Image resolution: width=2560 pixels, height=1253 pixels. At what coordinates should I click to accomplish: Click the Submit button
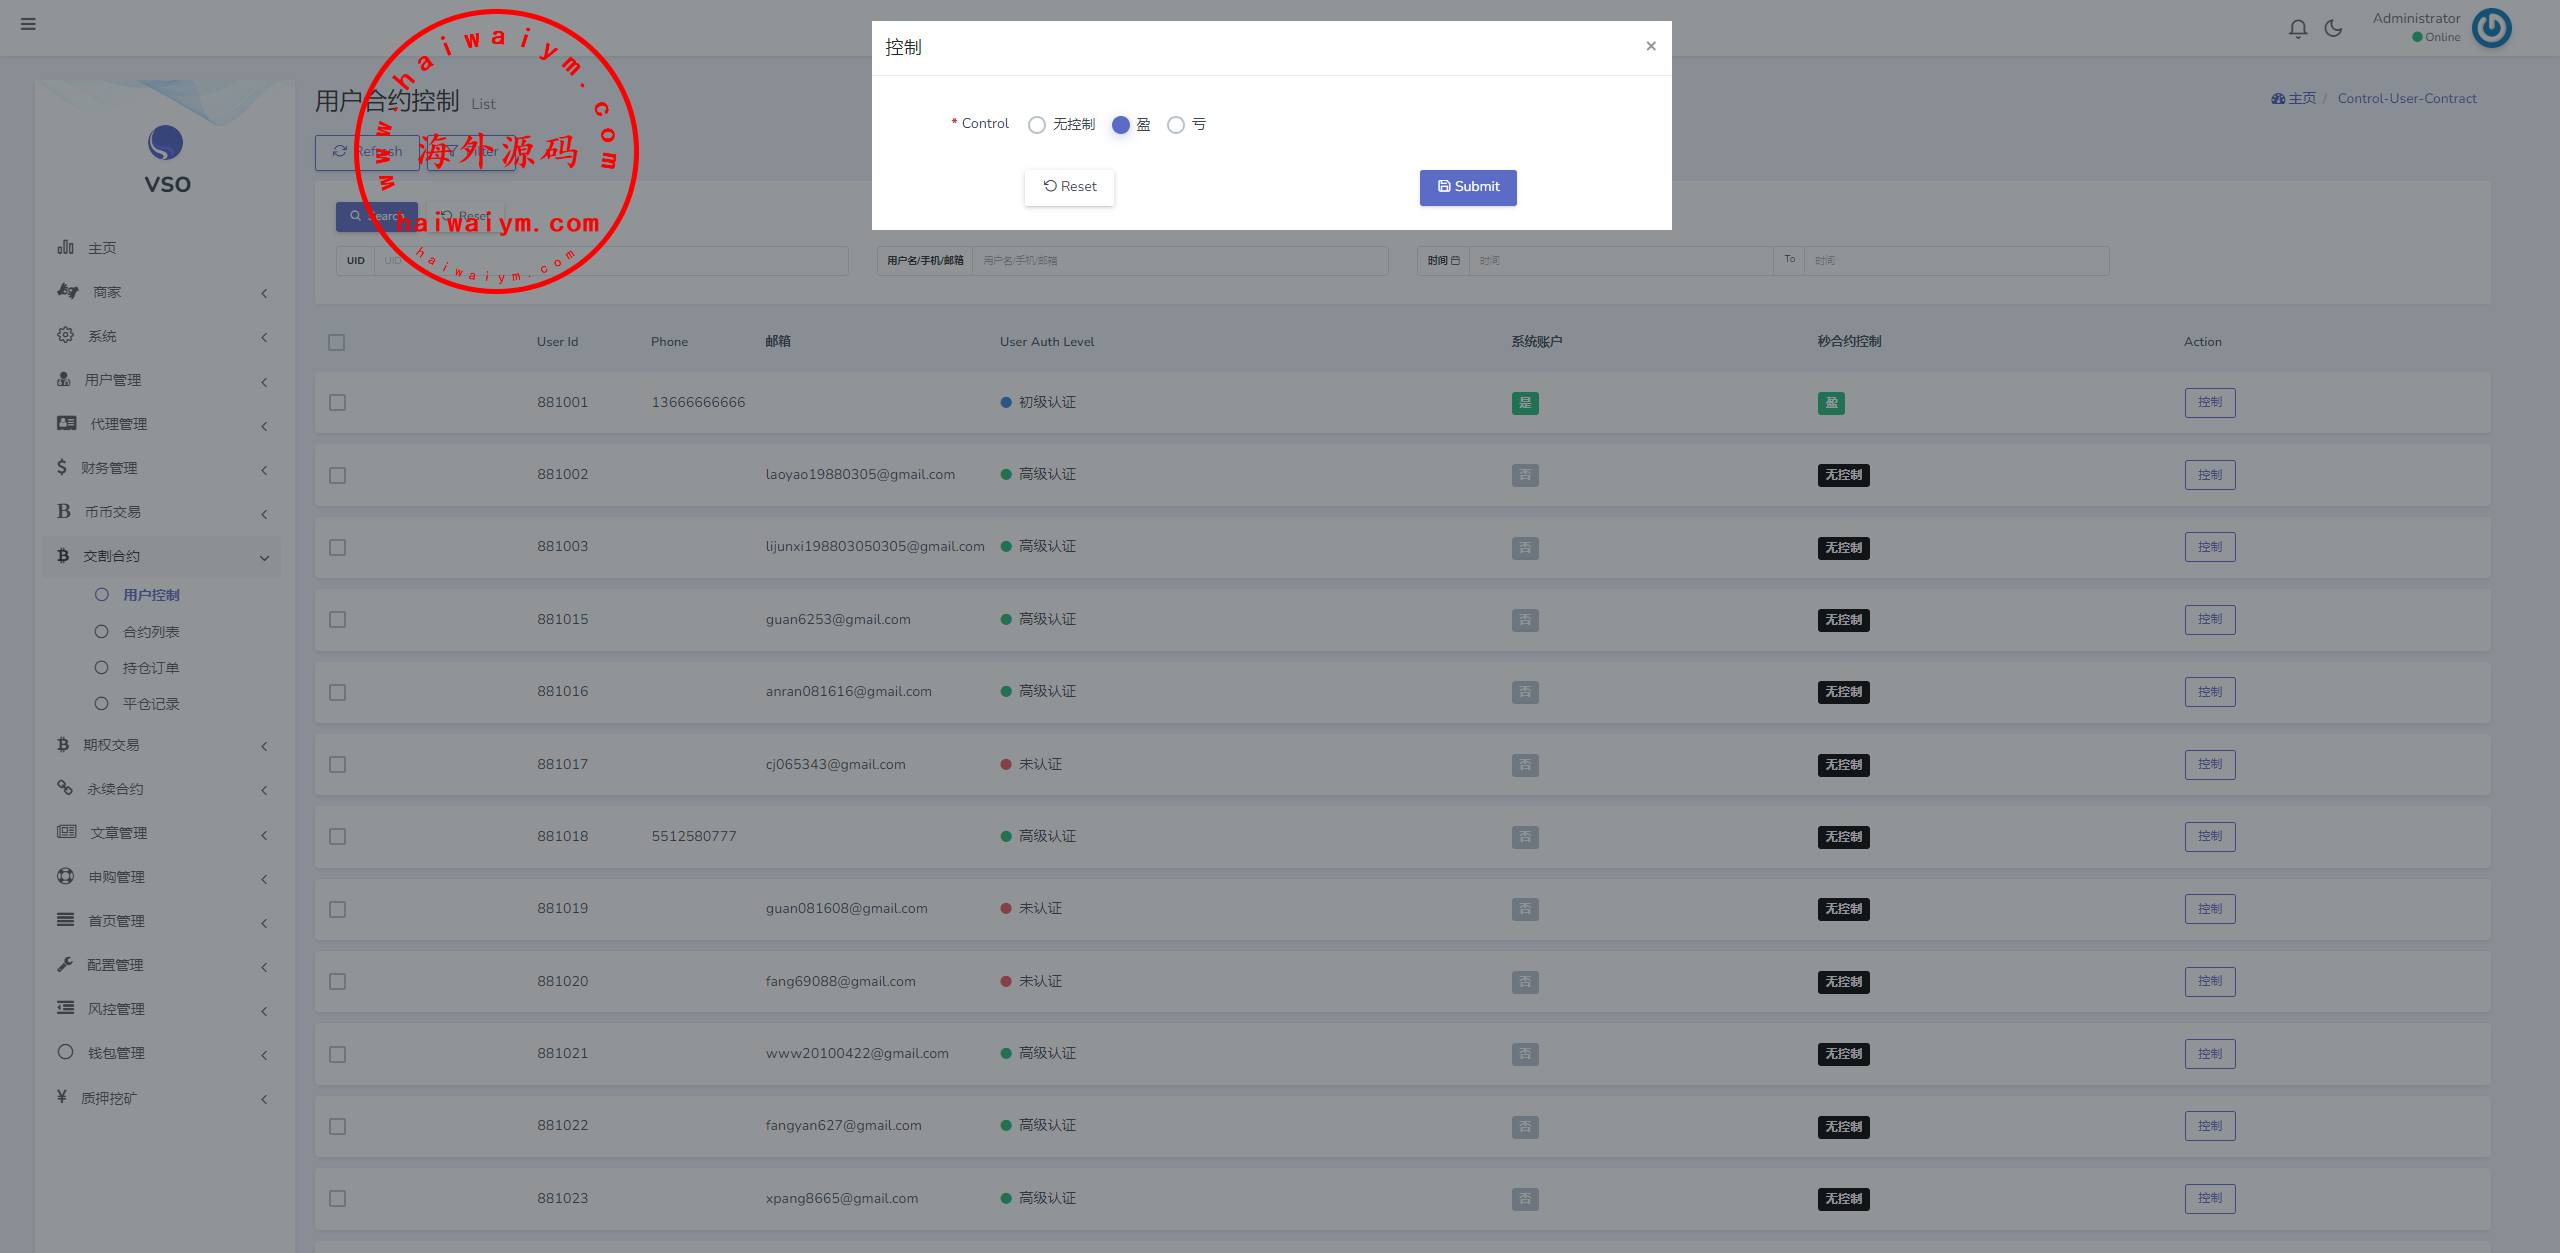click(1467, 187)
